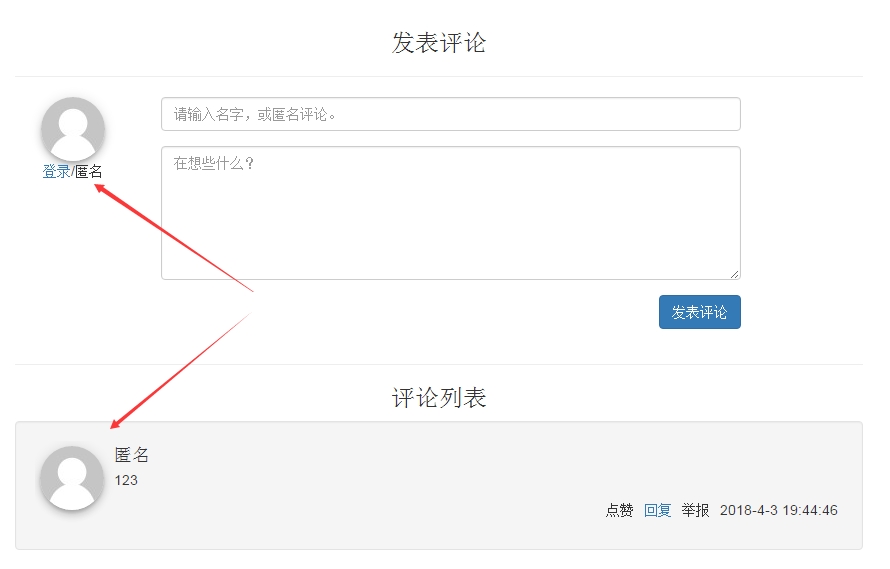Report the comment using 举报
This screenshot has height=569, width=890.
[695, 510]
